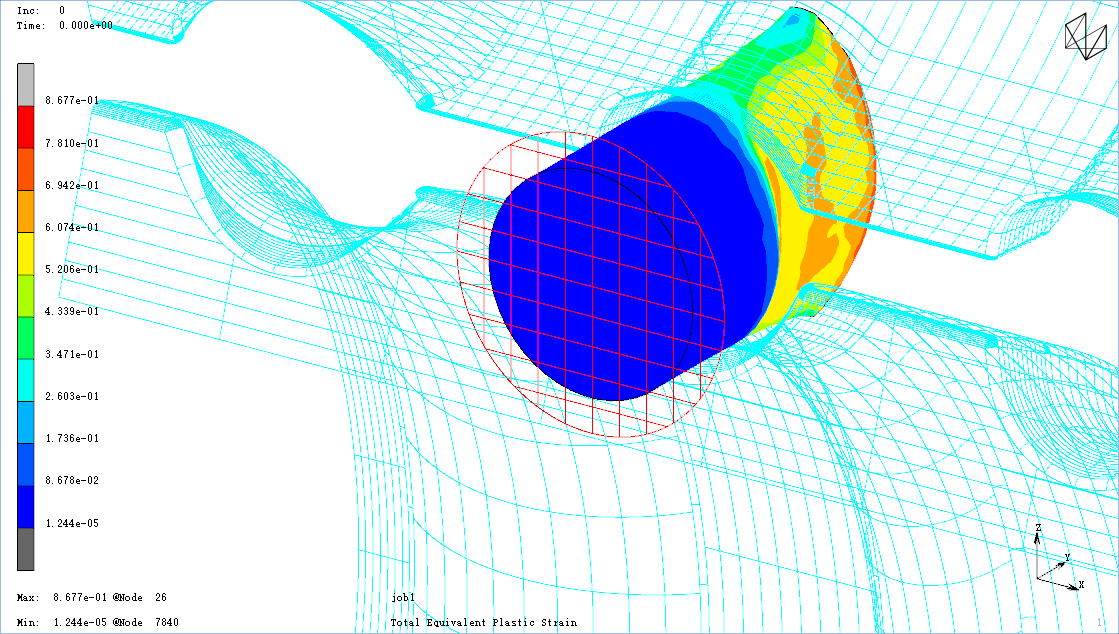
Task: Select the legend value "1.244e-05" beside the color bar
Action: tap(72, 524)
